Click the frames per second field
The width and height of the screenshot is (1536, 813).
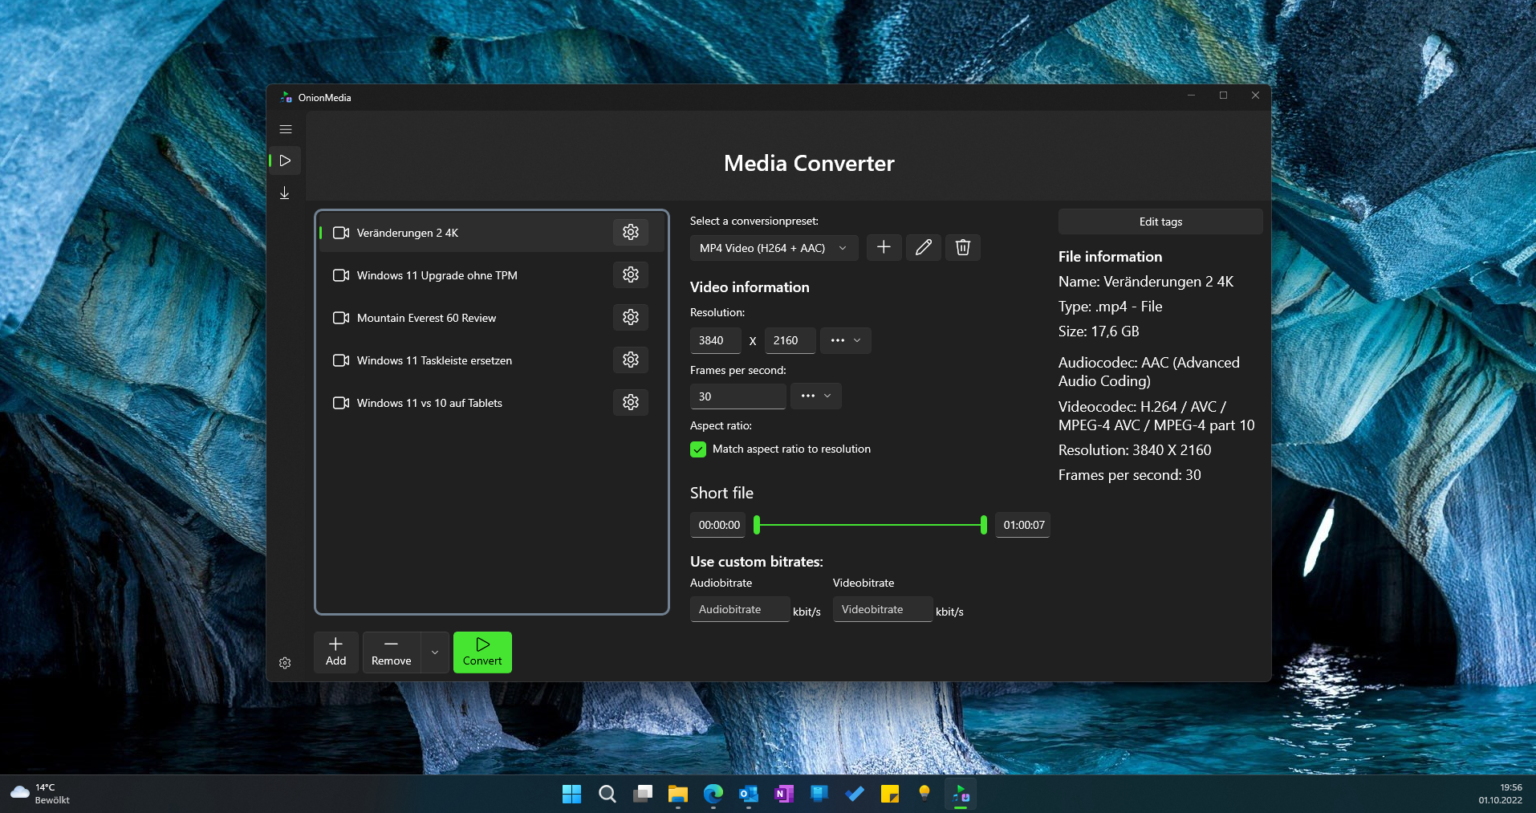(x=738, y=397)
